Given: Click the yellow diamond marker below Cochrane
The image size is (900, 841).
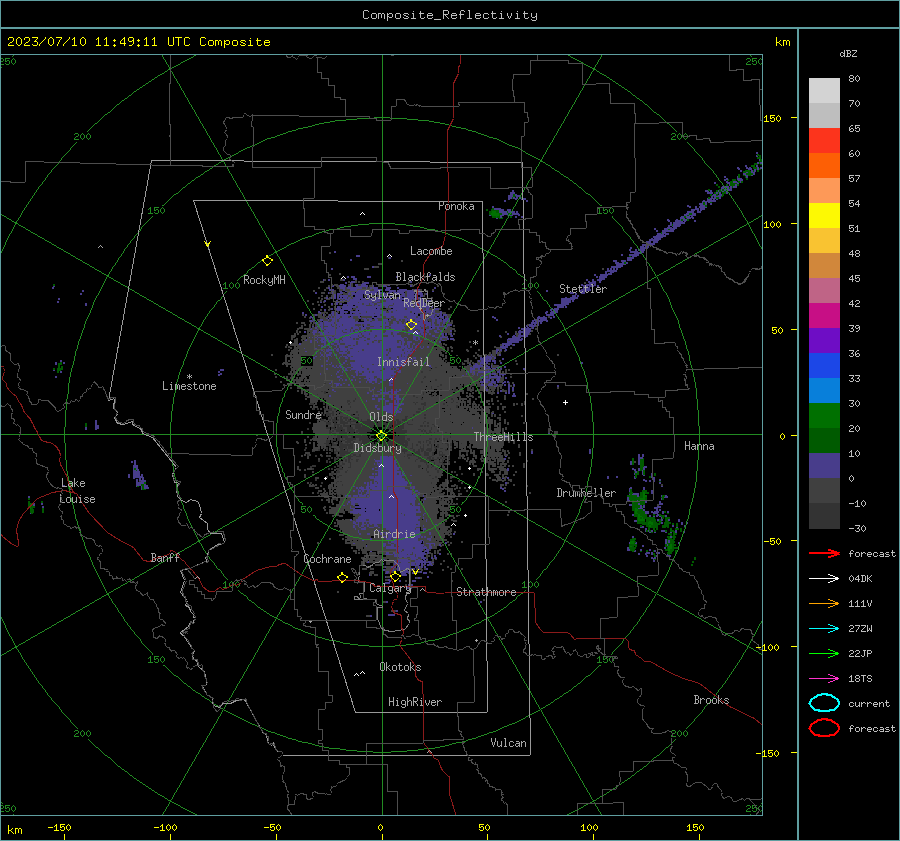Looking at the screenshot, I should (x=342, y=577).
